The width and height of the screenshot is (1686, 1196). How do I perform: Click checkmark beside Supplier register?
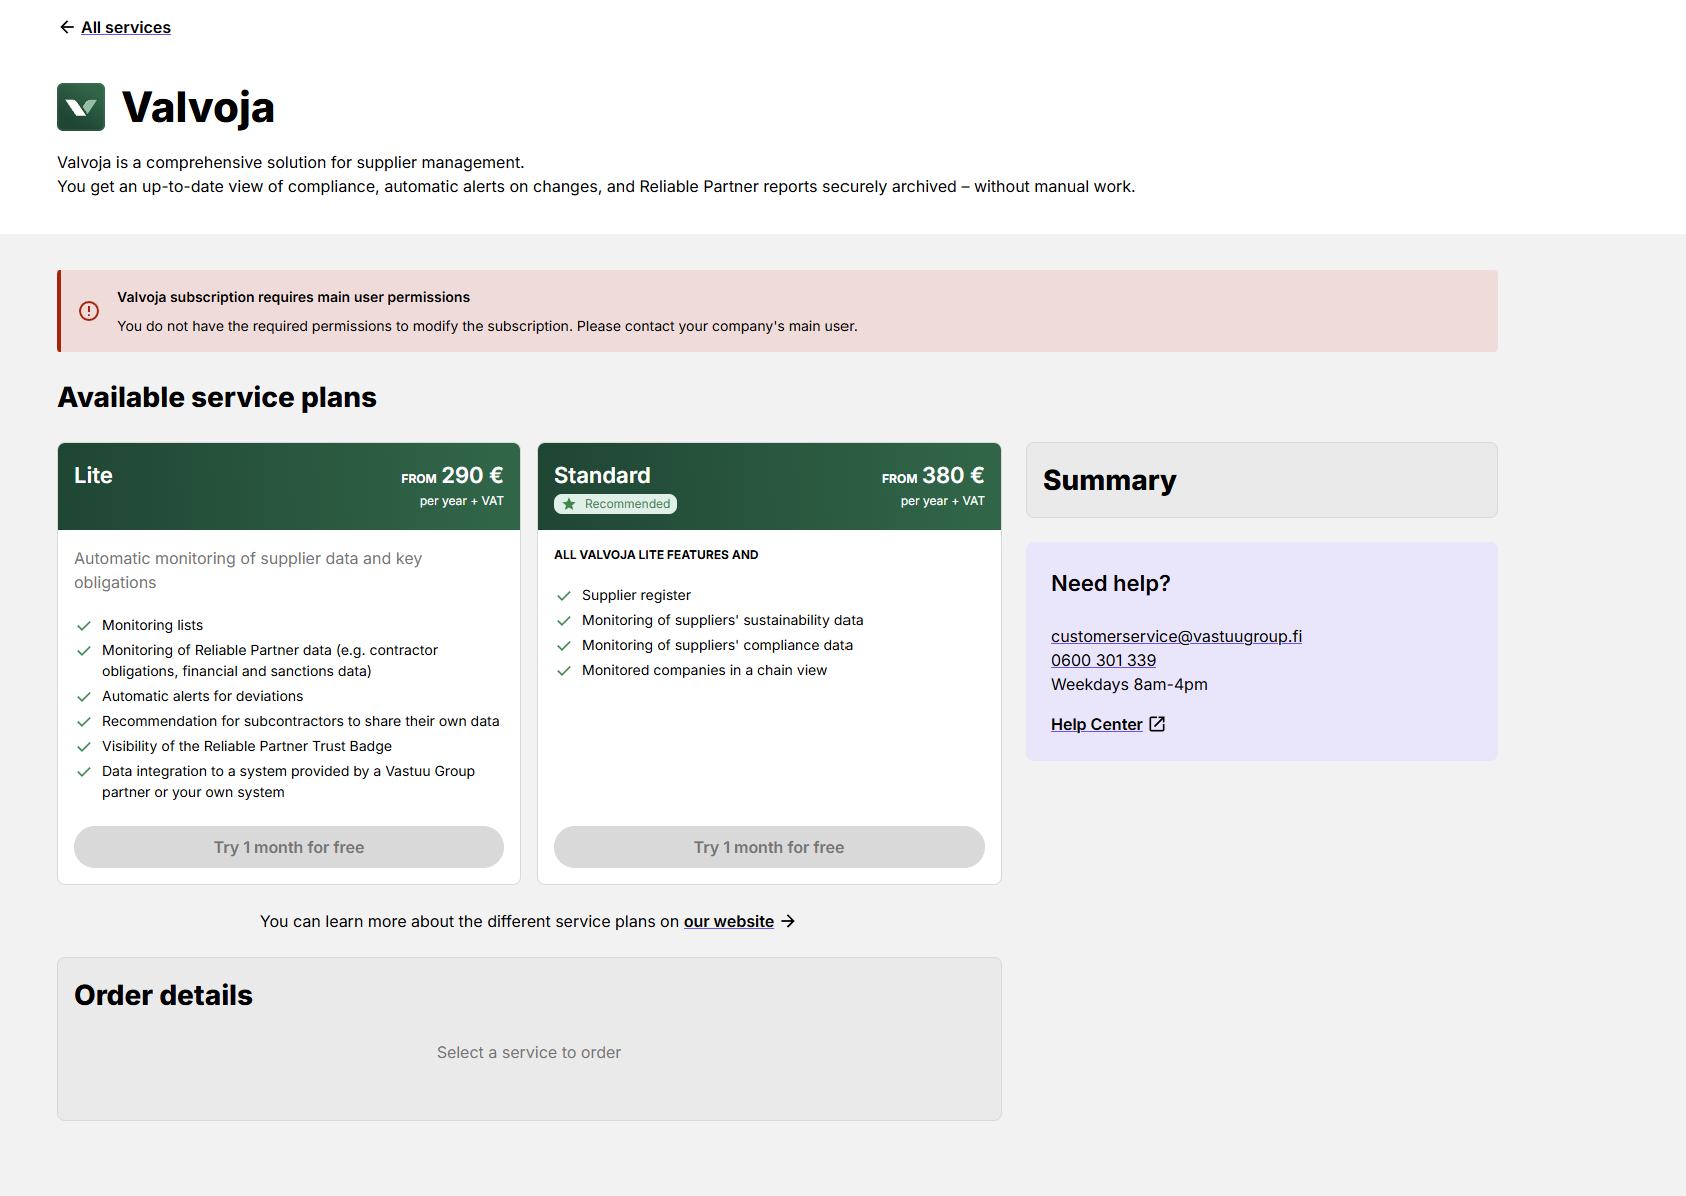564,596
